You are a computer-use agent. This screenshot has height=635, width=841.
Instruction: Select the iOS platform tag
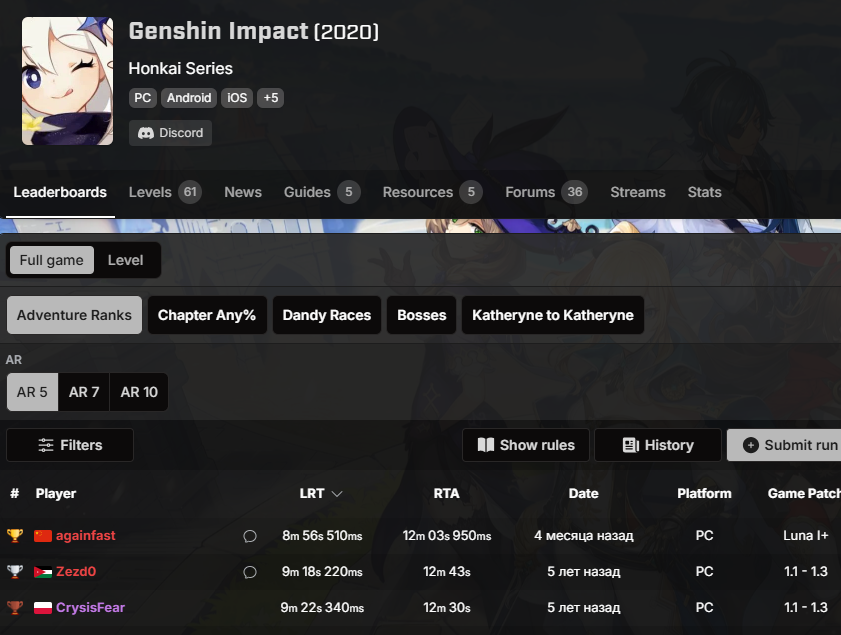pos(237,98)
